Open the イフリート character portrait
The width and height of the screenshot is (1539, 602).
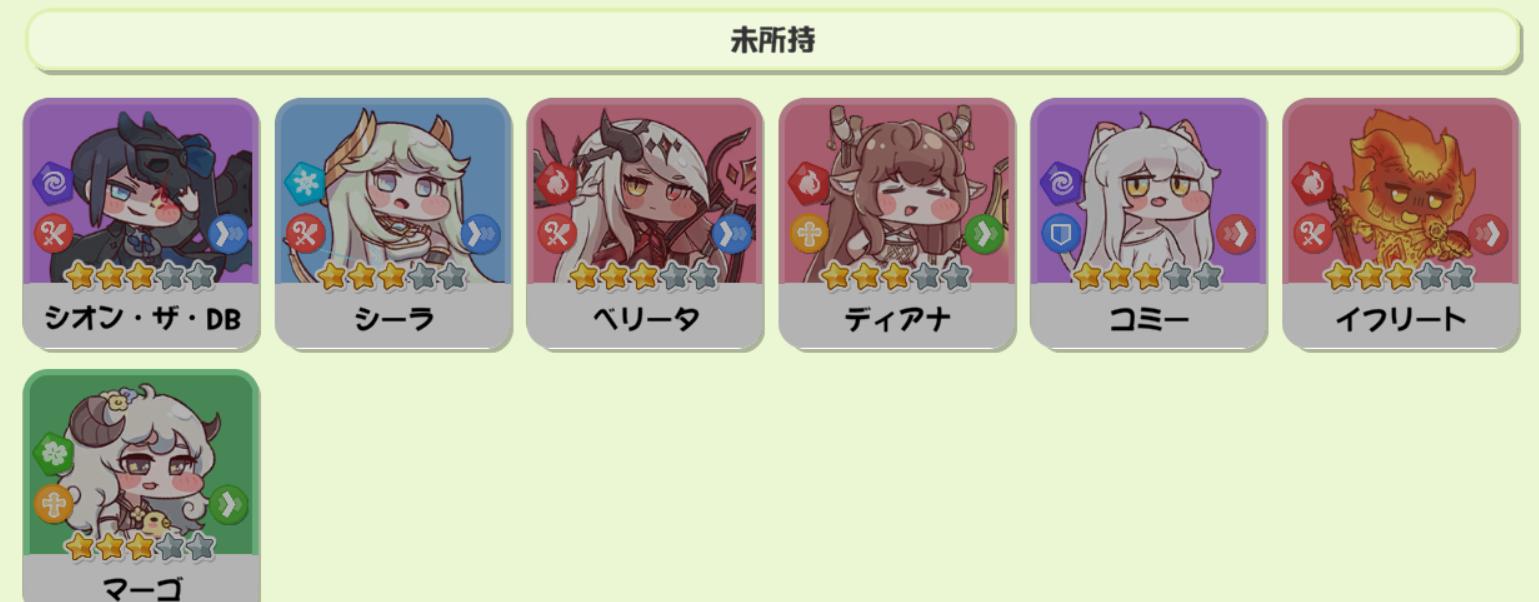pos(1401,191)
